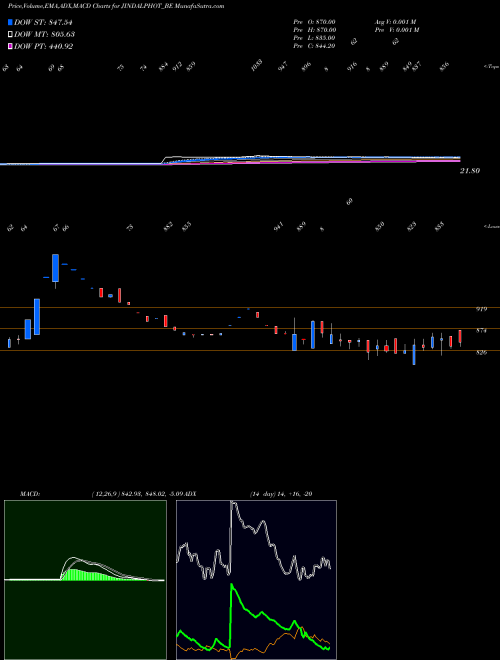500x660 pixels.
Task: Click the ADX '(14 day) 14, +16, -20' text
Action: 281,494
